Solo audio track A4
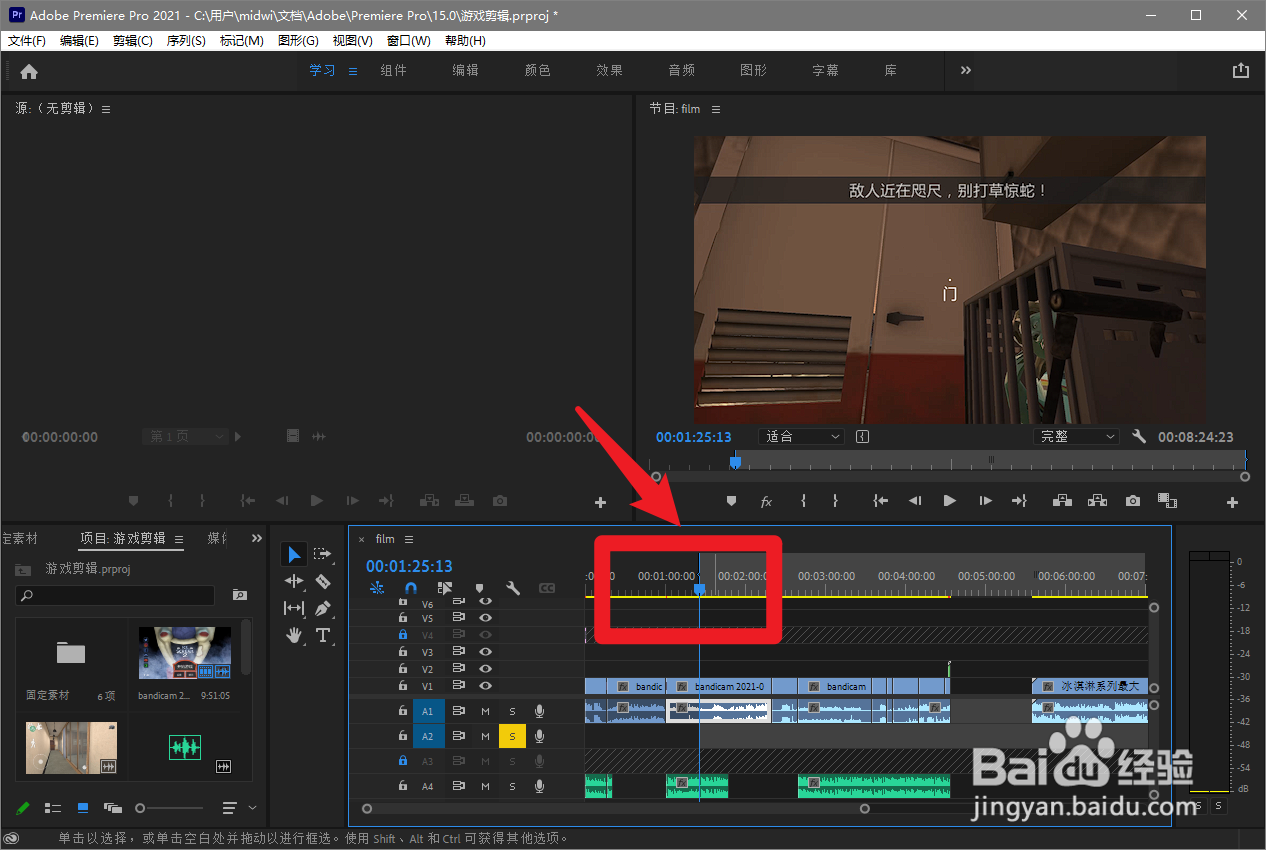1266x850 pixels. (512, 787)
